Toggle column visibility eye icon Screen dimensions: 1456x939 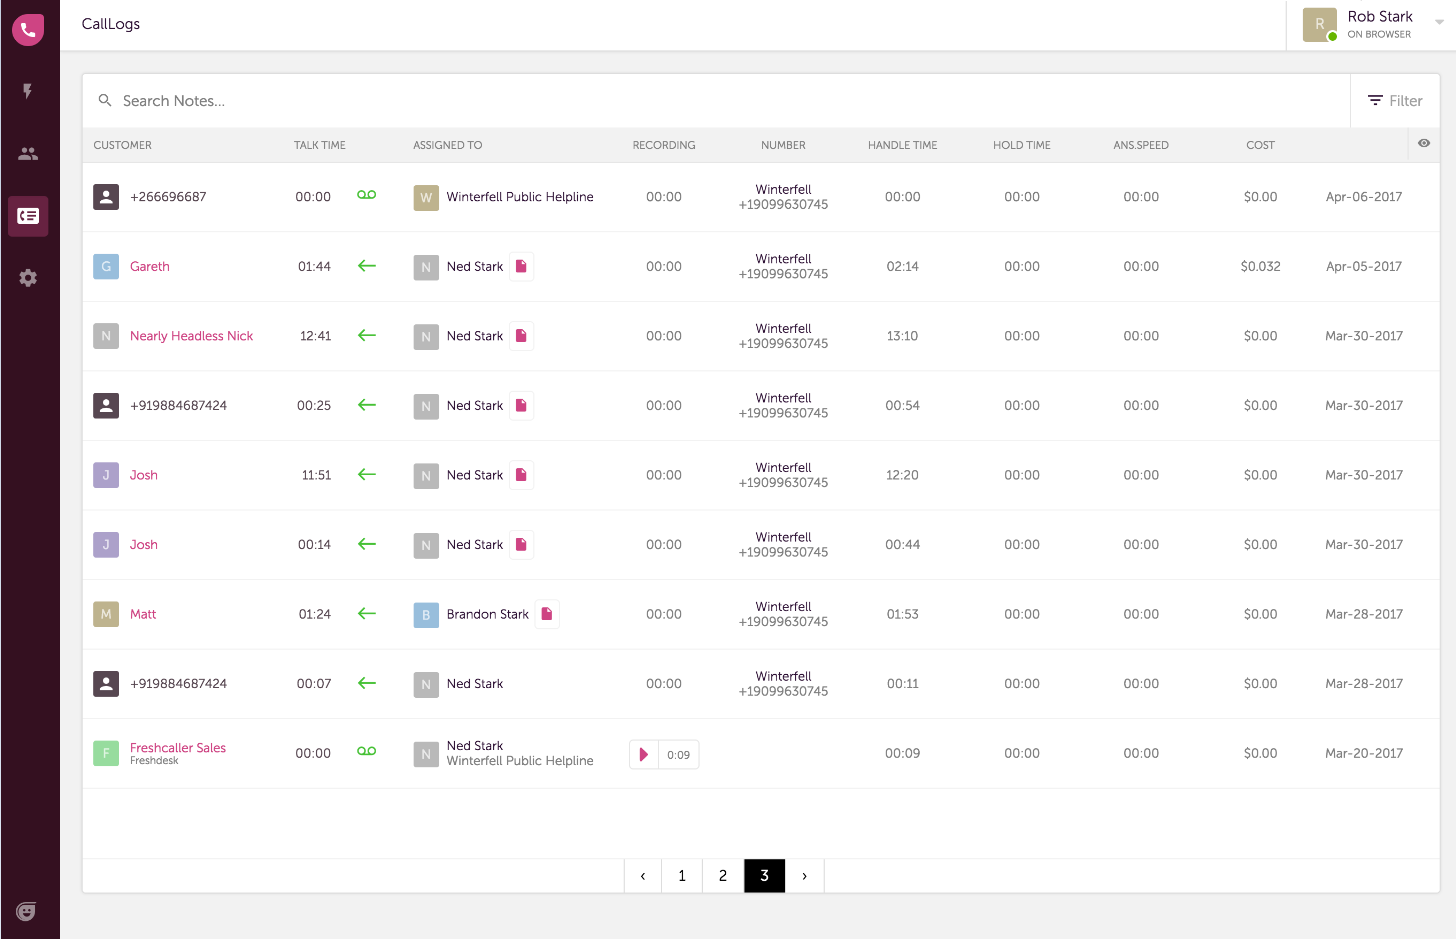[x=1423, y=144]
